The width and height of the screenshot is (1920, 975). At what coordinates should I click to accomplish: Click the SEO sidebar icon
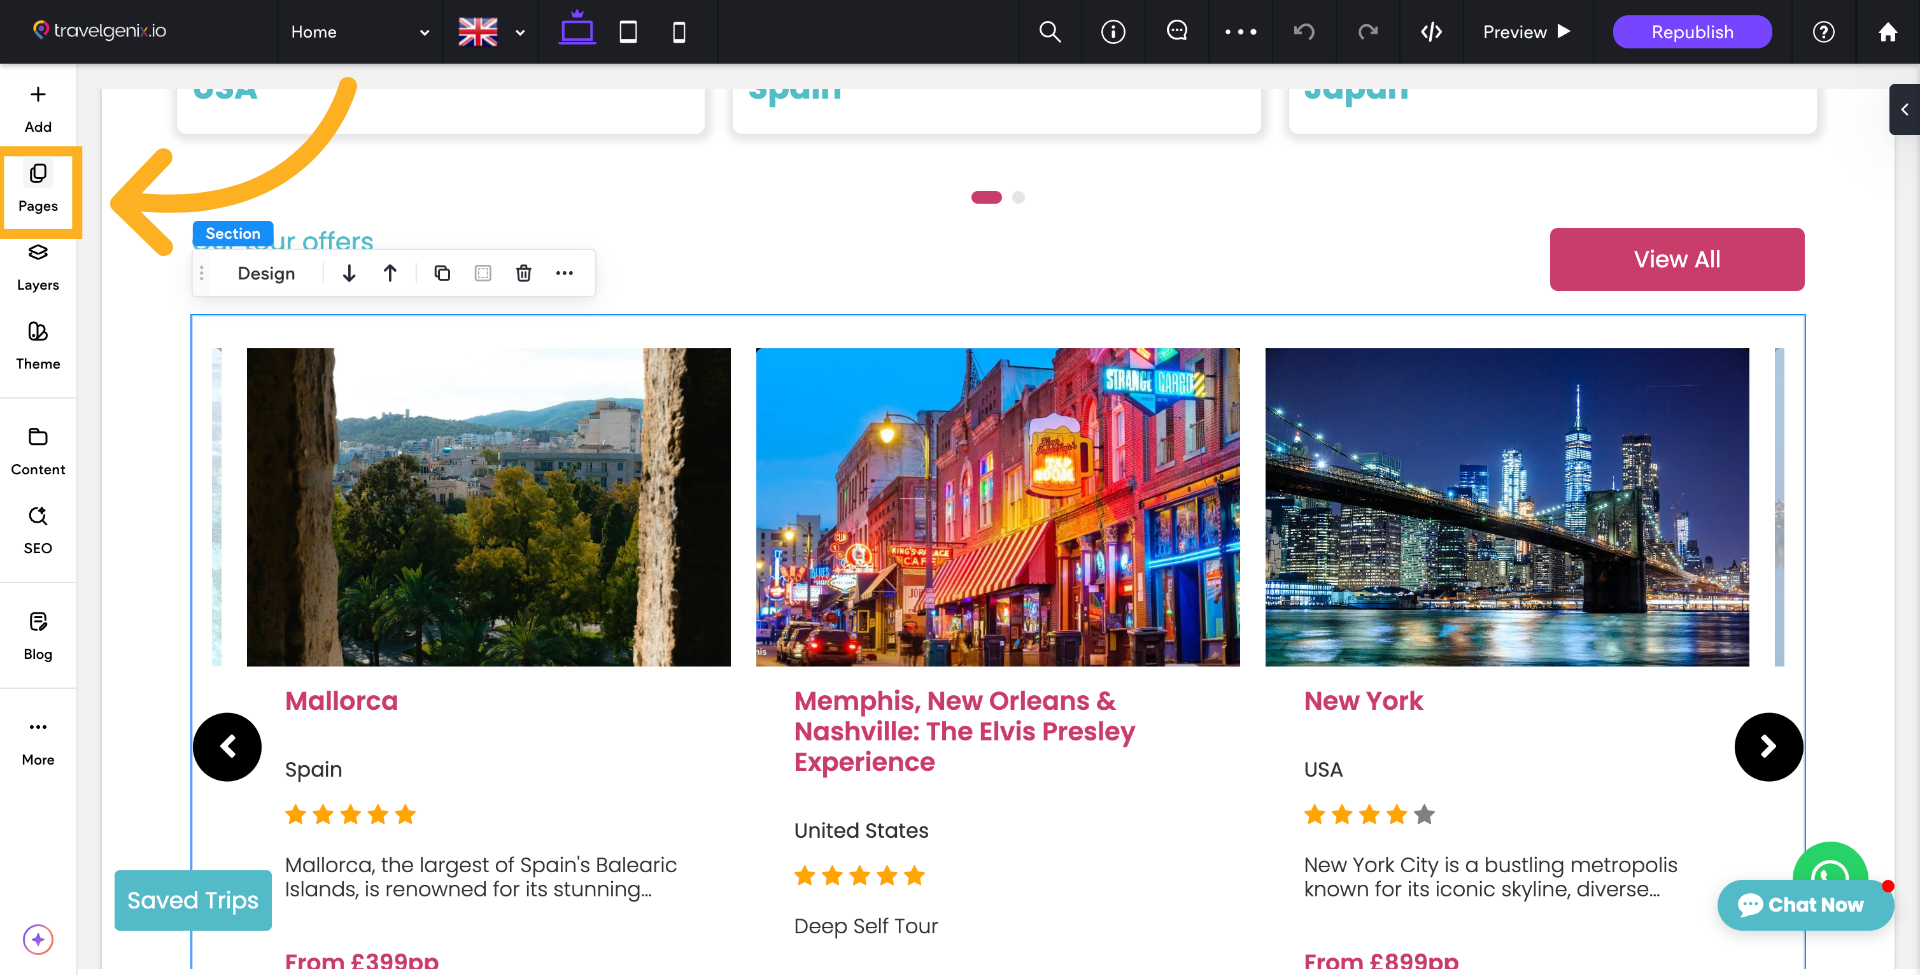(38, 529)
